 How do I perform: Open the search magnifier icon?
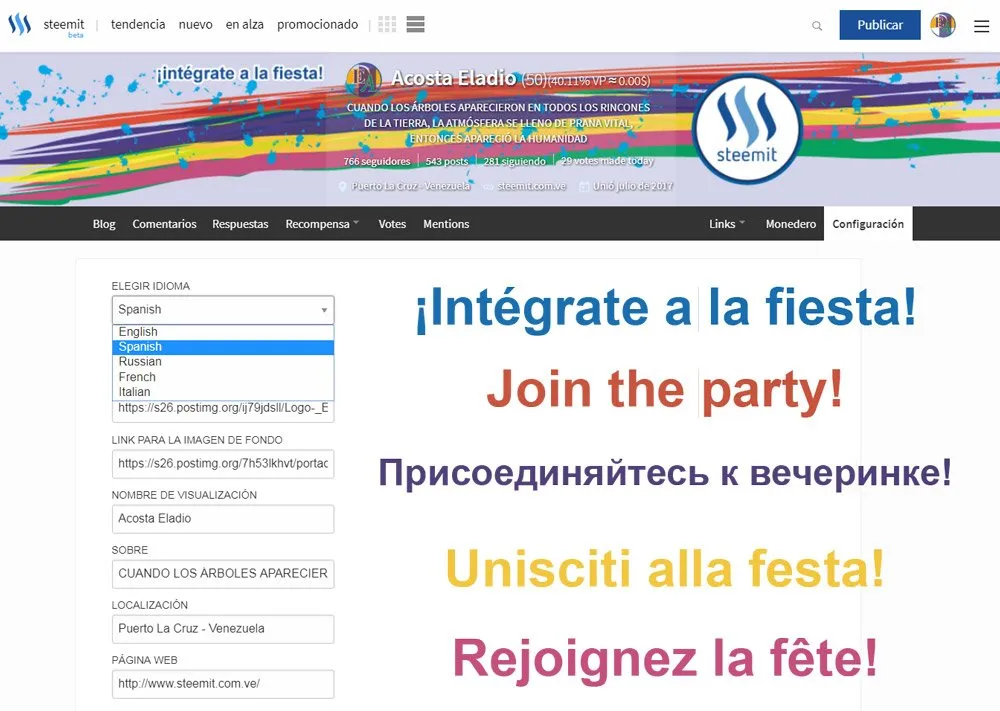817,26
